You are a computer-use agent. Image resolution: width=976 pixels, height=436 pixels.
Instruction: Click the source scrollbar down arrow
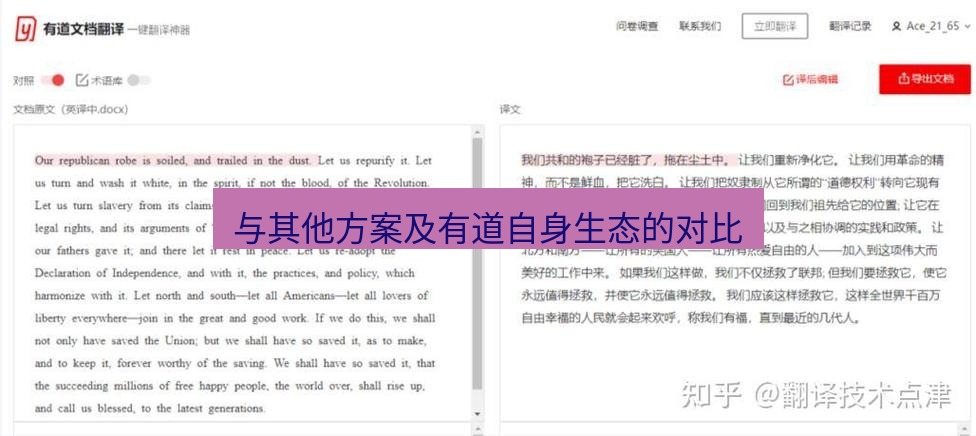pos(477,414)
